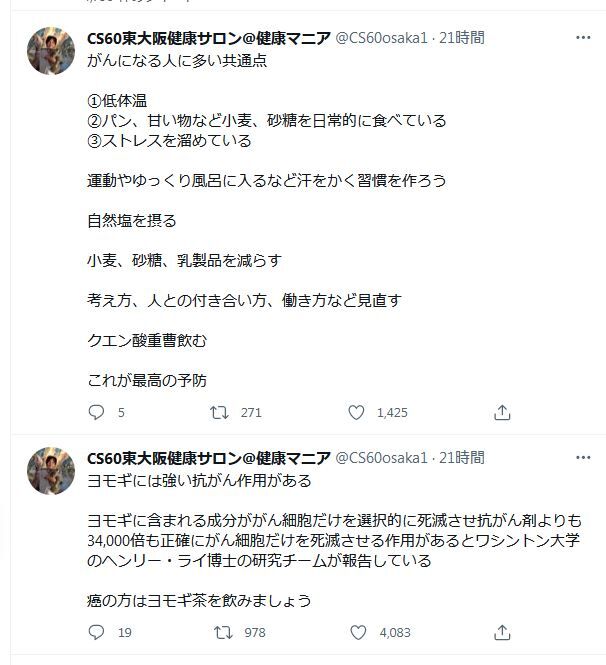
Task: Retweet the post with 978 retweets
Action: (223, 632)
